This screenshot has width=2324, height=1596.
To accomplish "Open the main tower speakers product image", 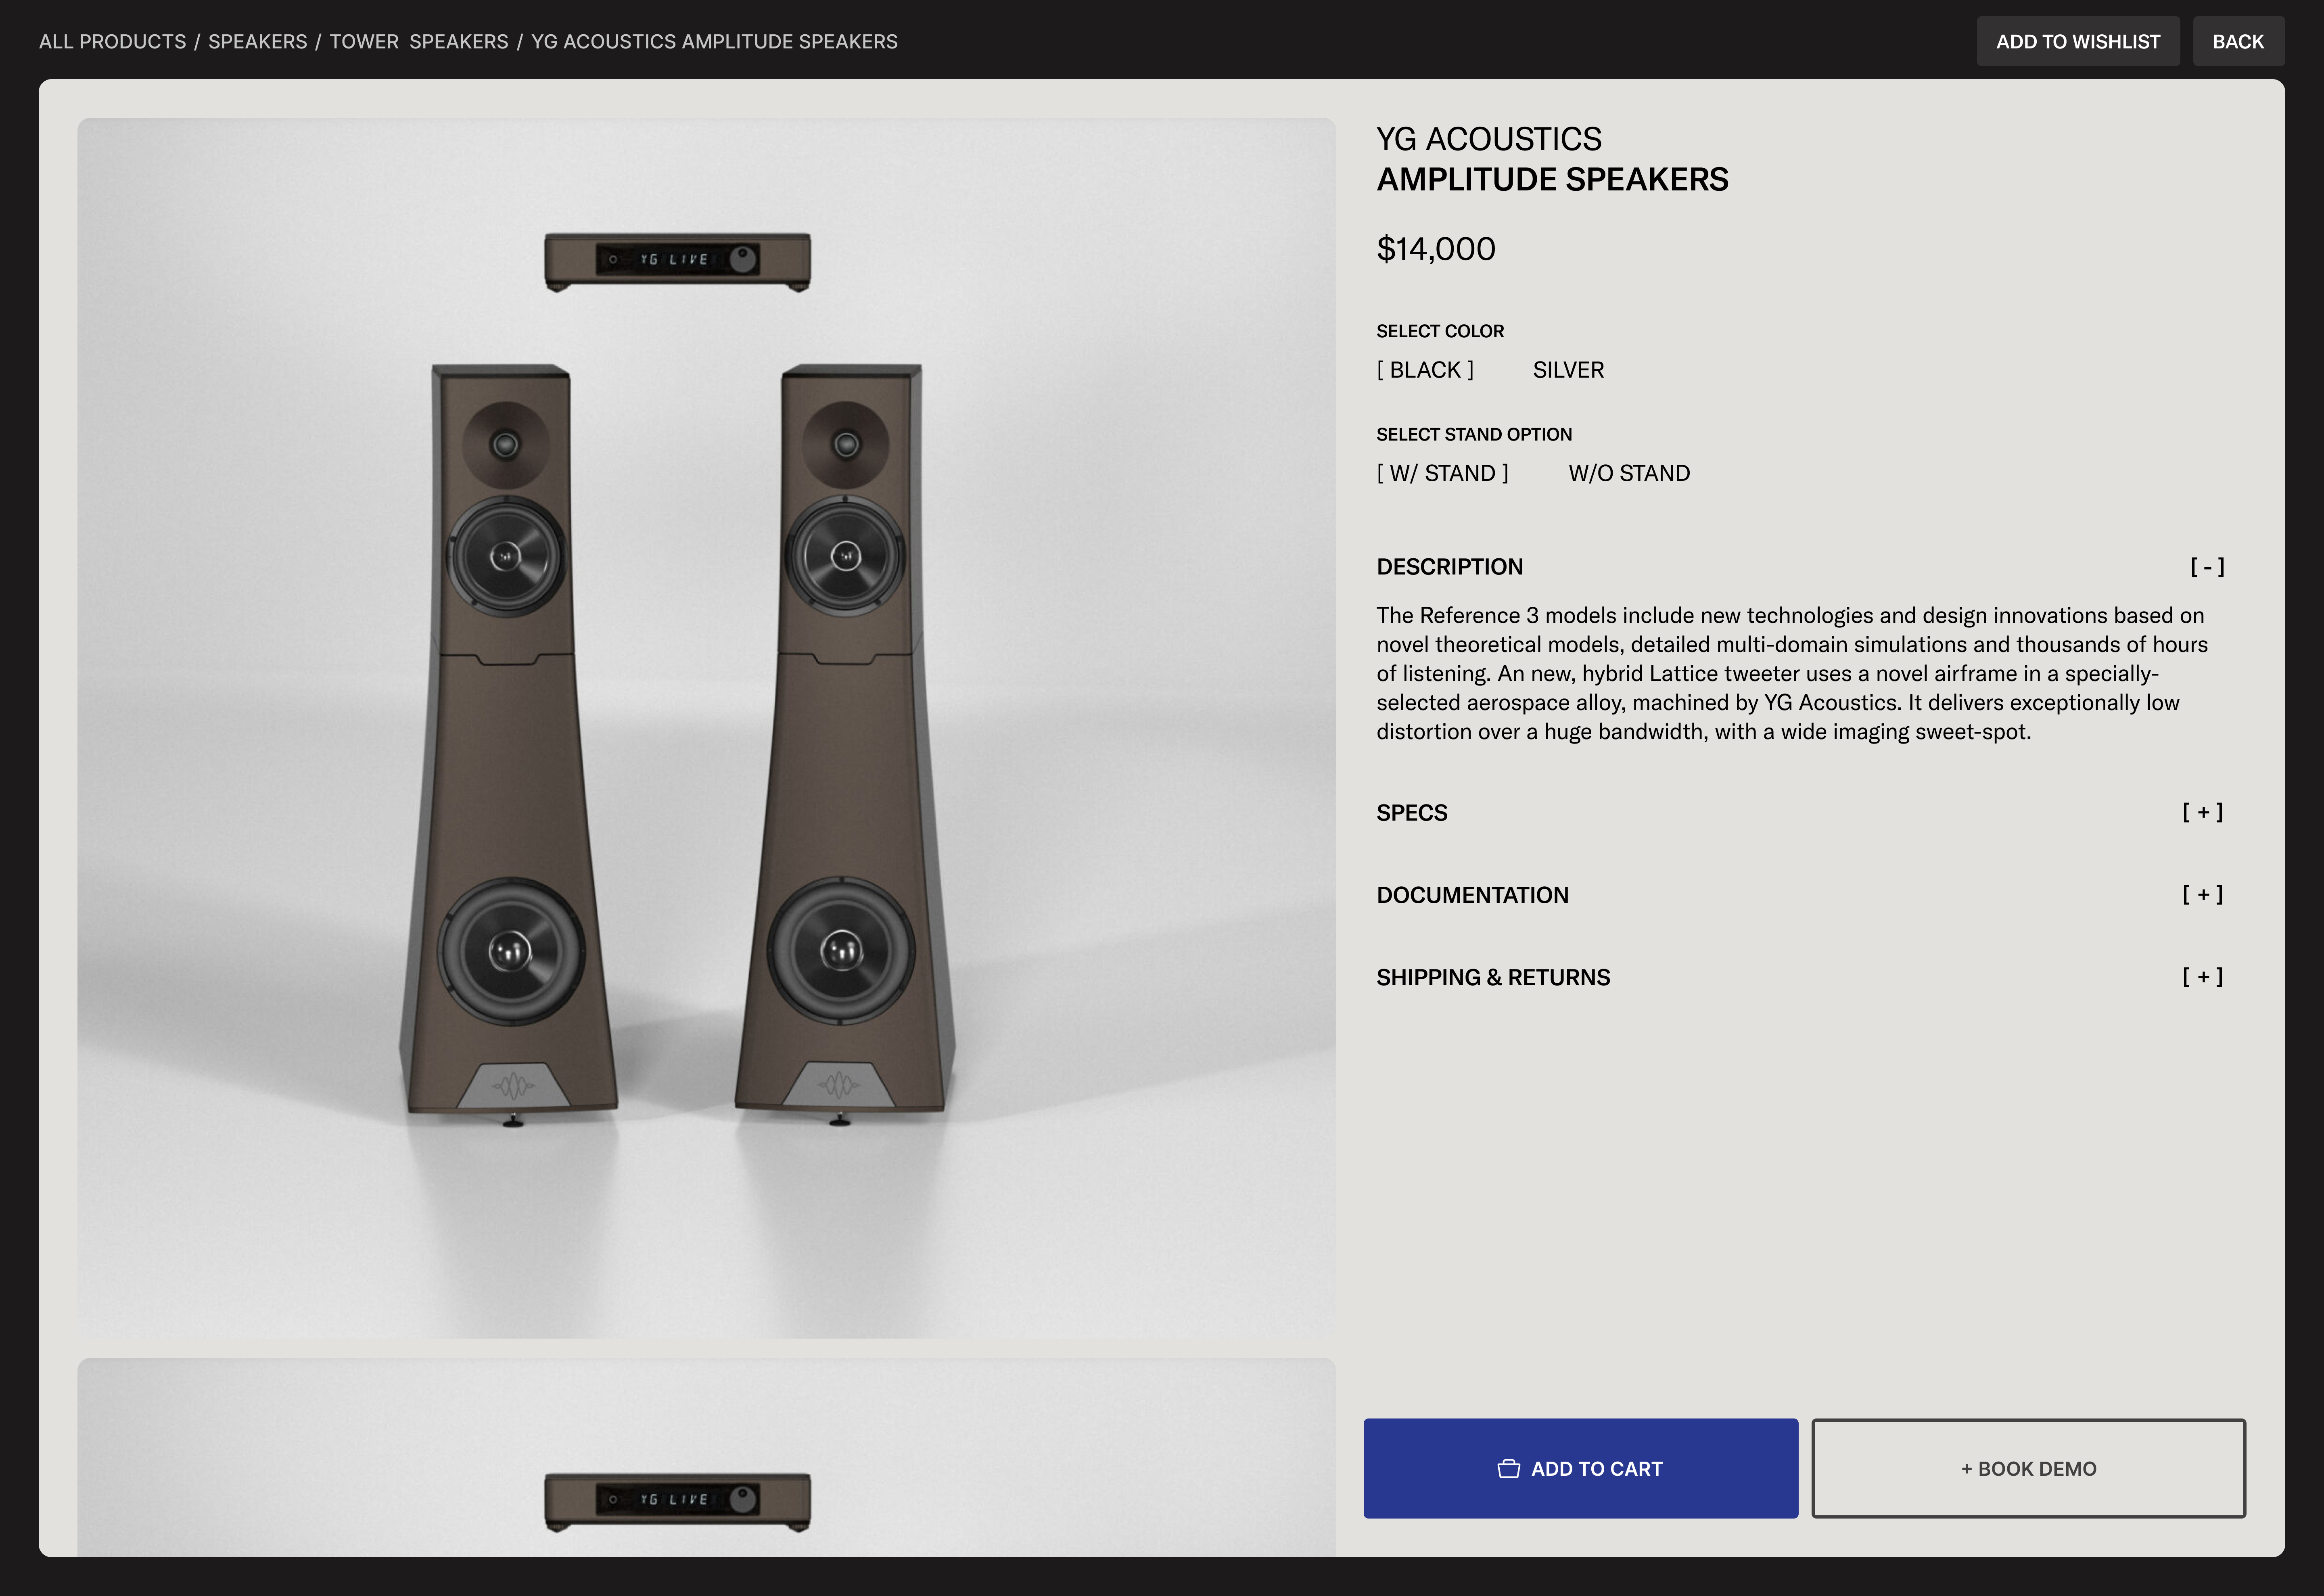I will point(706,728).
